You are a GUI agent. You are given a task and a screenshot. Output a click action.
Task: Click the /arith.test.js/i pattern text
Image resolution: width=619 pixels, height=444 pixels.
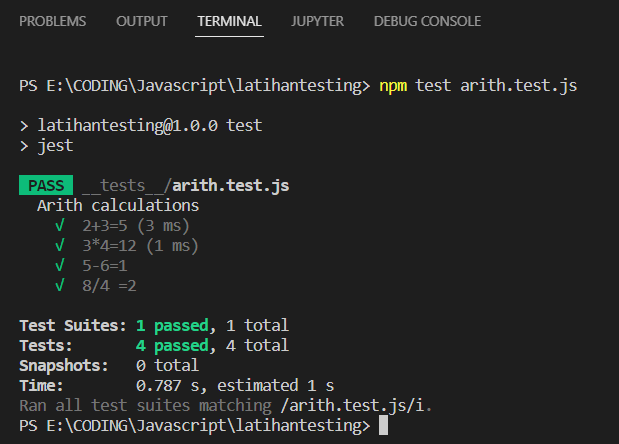pos(352,406)
